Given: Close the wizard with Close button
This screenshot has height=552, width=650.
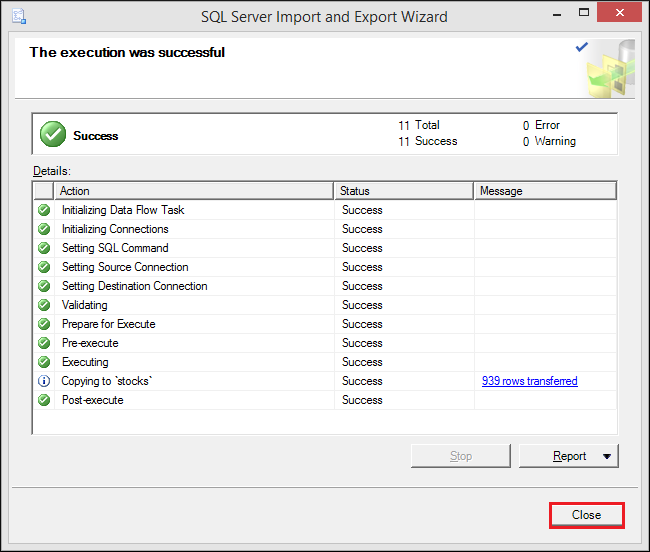Looking at the screenshot, I should click(587, 515).
